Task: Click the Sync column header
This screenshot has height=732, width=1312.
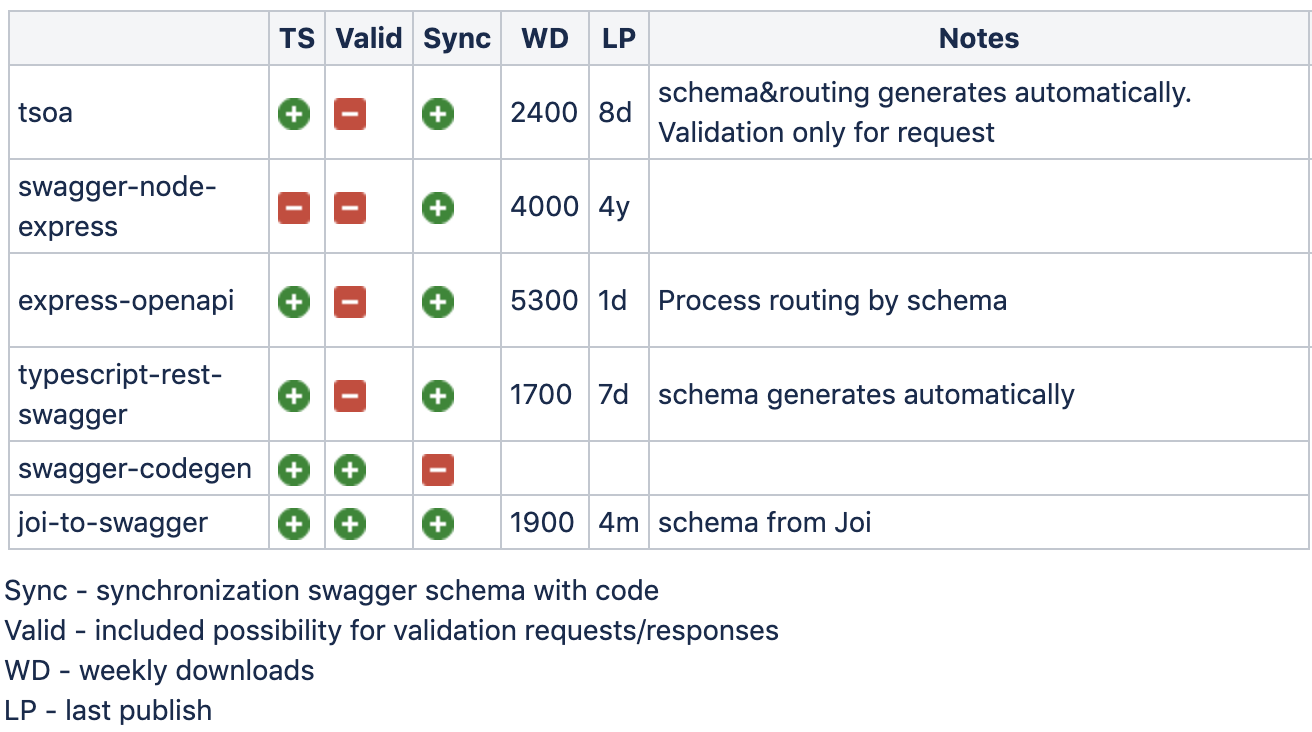Action: [x=457, y=39]
